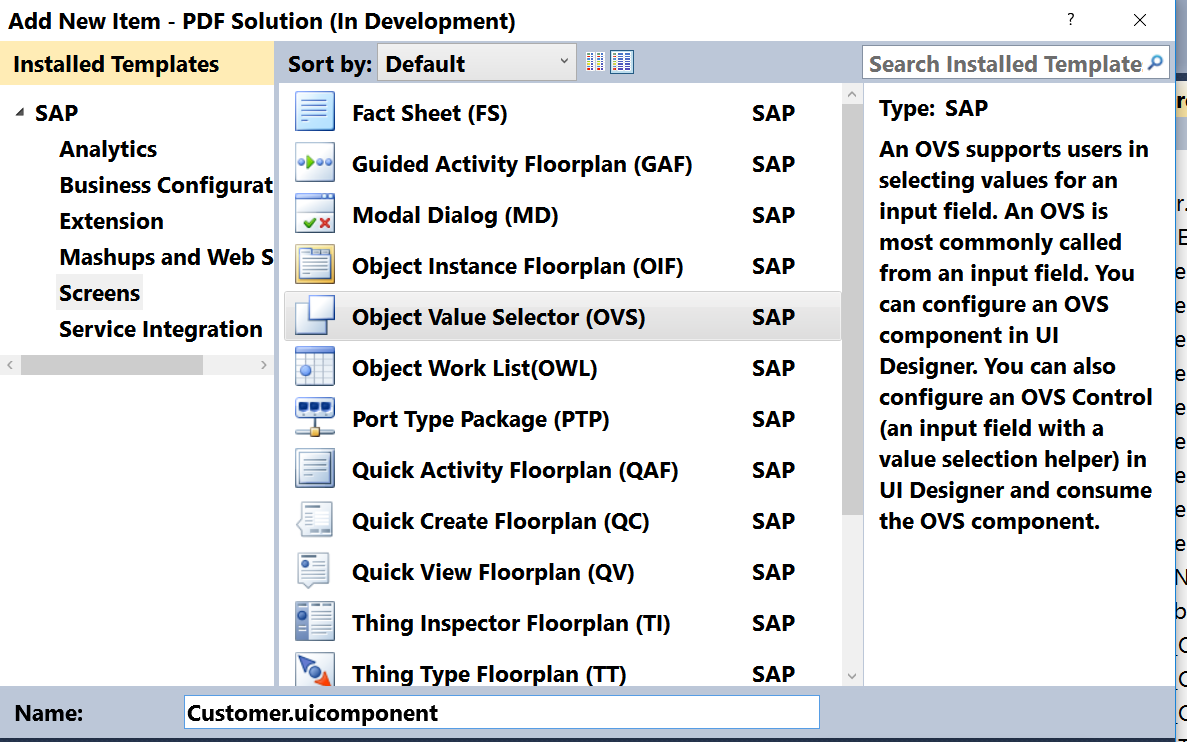Click the Quick Create Floorplan icon

(314, 520)
